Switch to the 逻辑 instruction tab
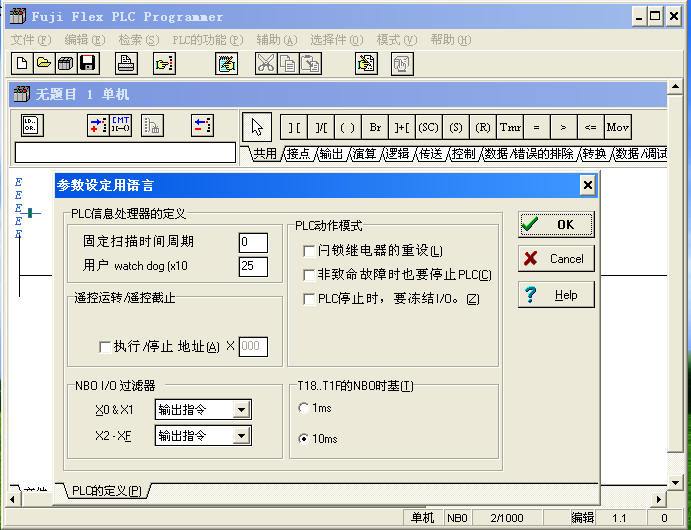Image resolution: width=691 pixels, height=530 pixels. (x=397, y=154)
